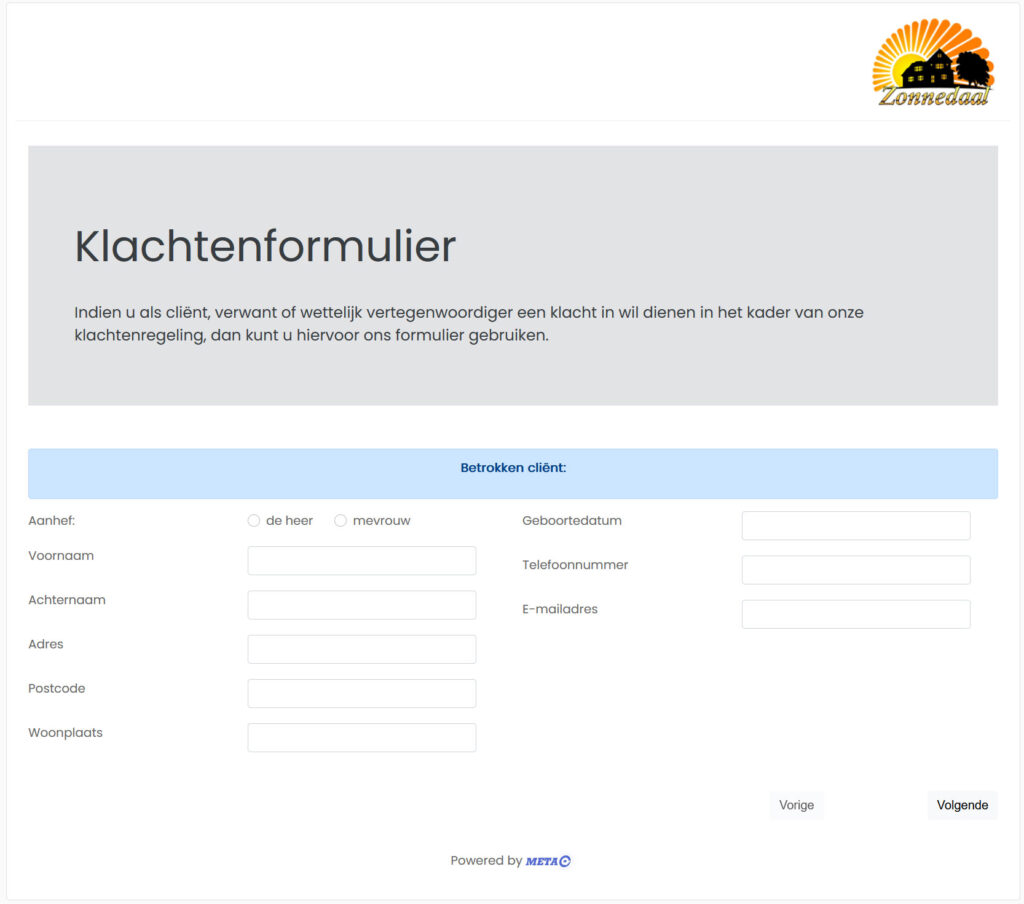Click the 'Voornaam' label

pyautogui.click(x=61, y=556)
